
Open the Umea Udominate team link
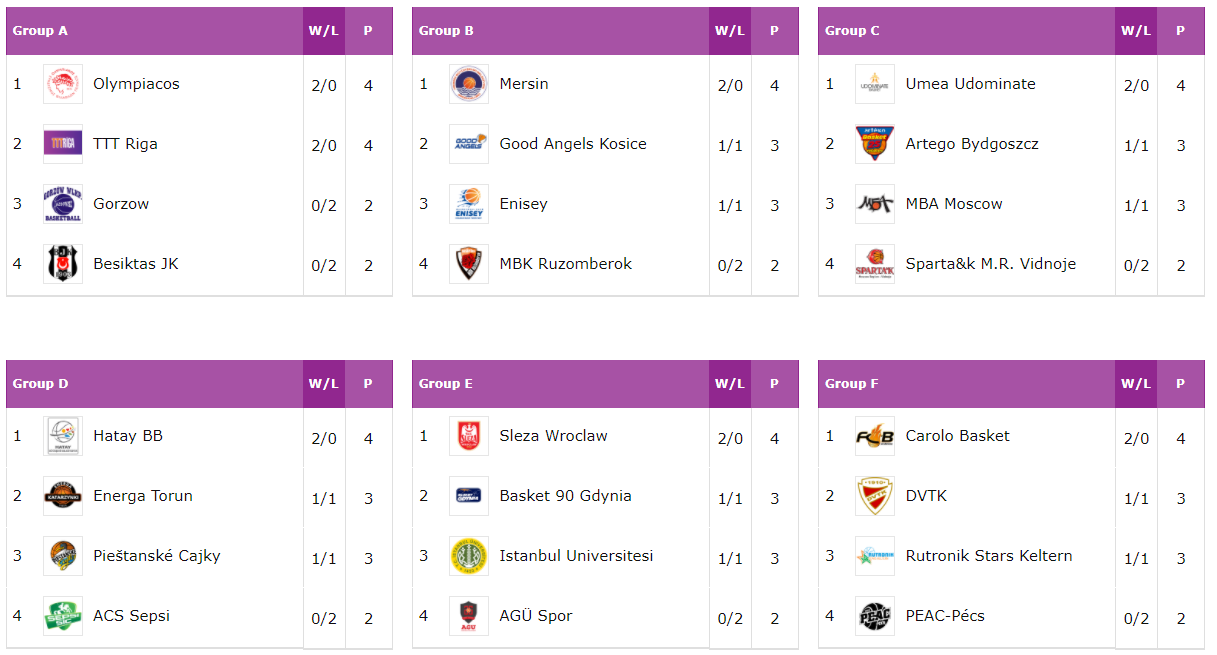pyautogui.click(x=970, y=84)
